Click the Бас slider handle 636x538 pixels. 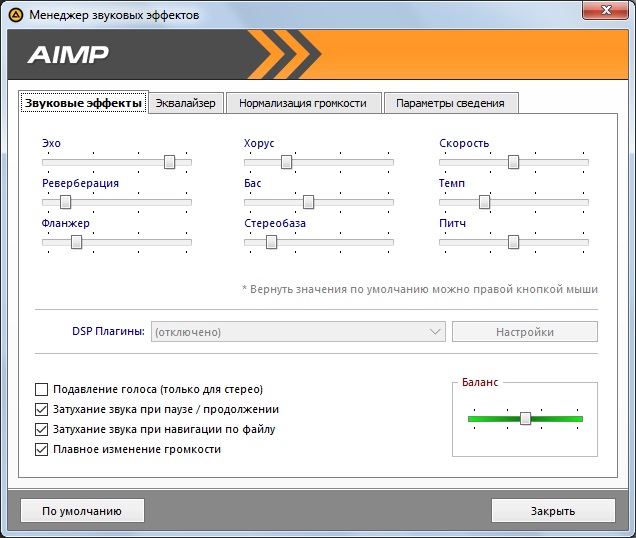coord(308,202)
